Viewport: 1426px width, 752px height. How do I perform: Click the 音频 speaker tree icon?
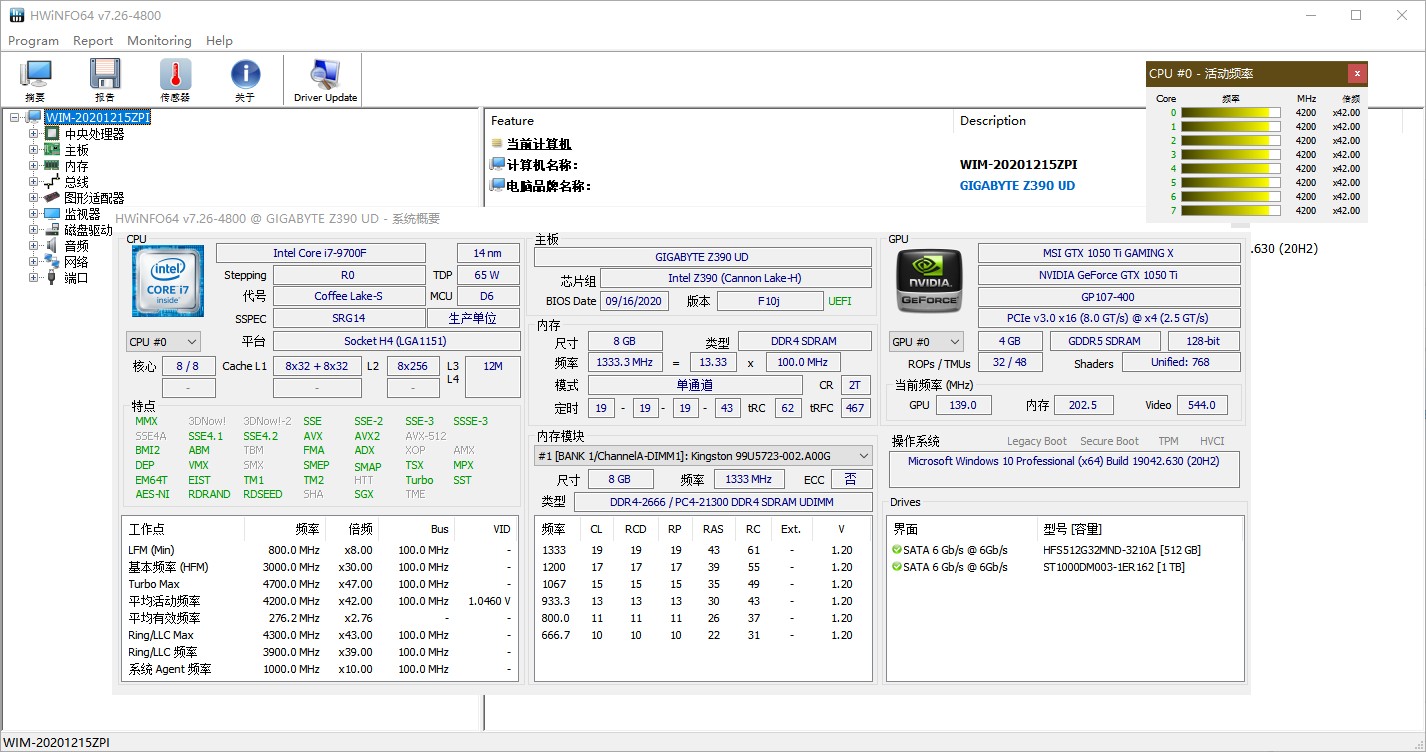point(52,246)
